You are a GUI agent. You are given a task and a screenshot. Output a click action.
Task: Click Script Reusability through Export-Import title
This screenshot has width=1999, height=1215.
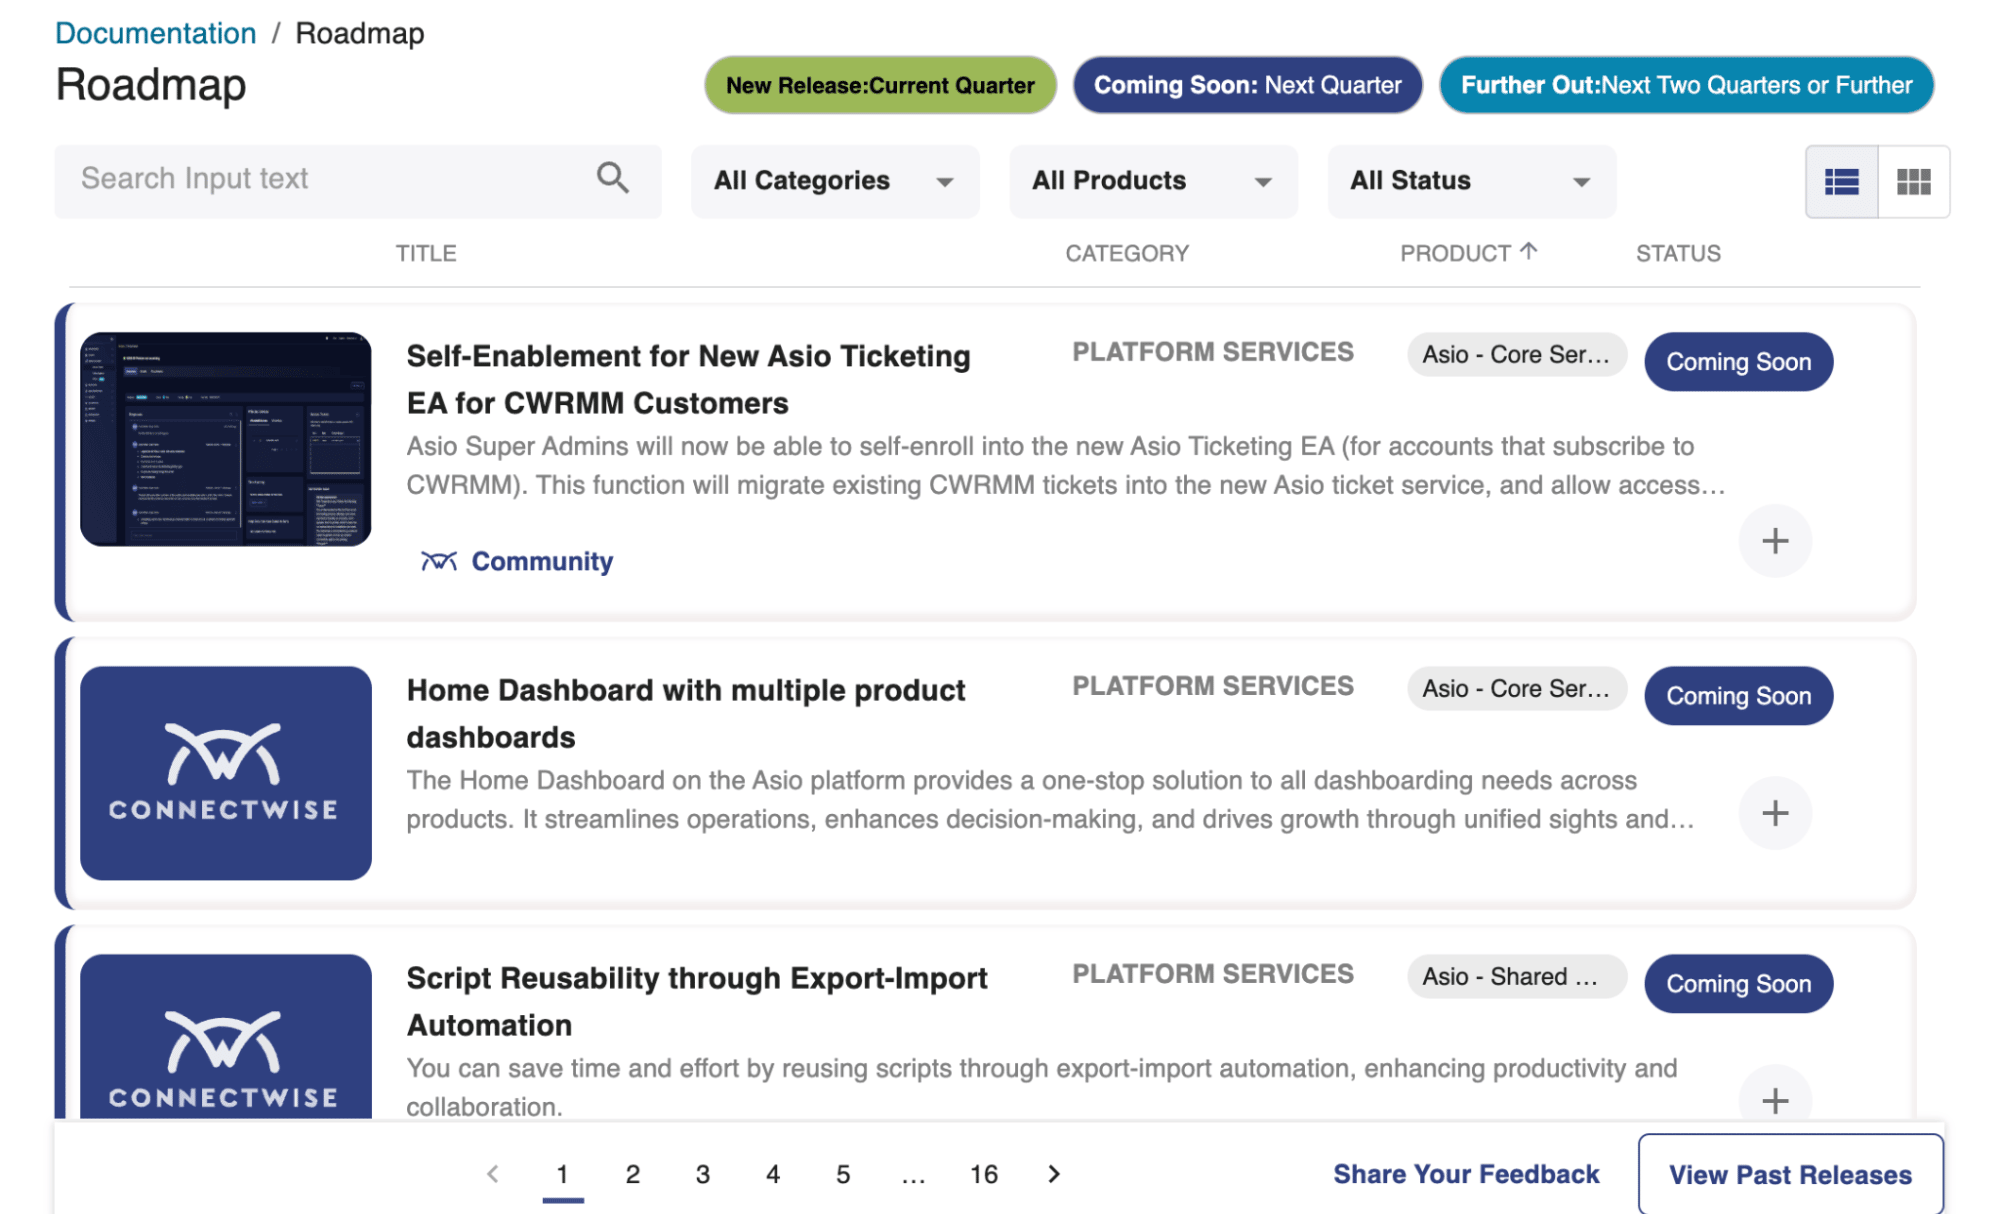click(x=697, y=1001)
